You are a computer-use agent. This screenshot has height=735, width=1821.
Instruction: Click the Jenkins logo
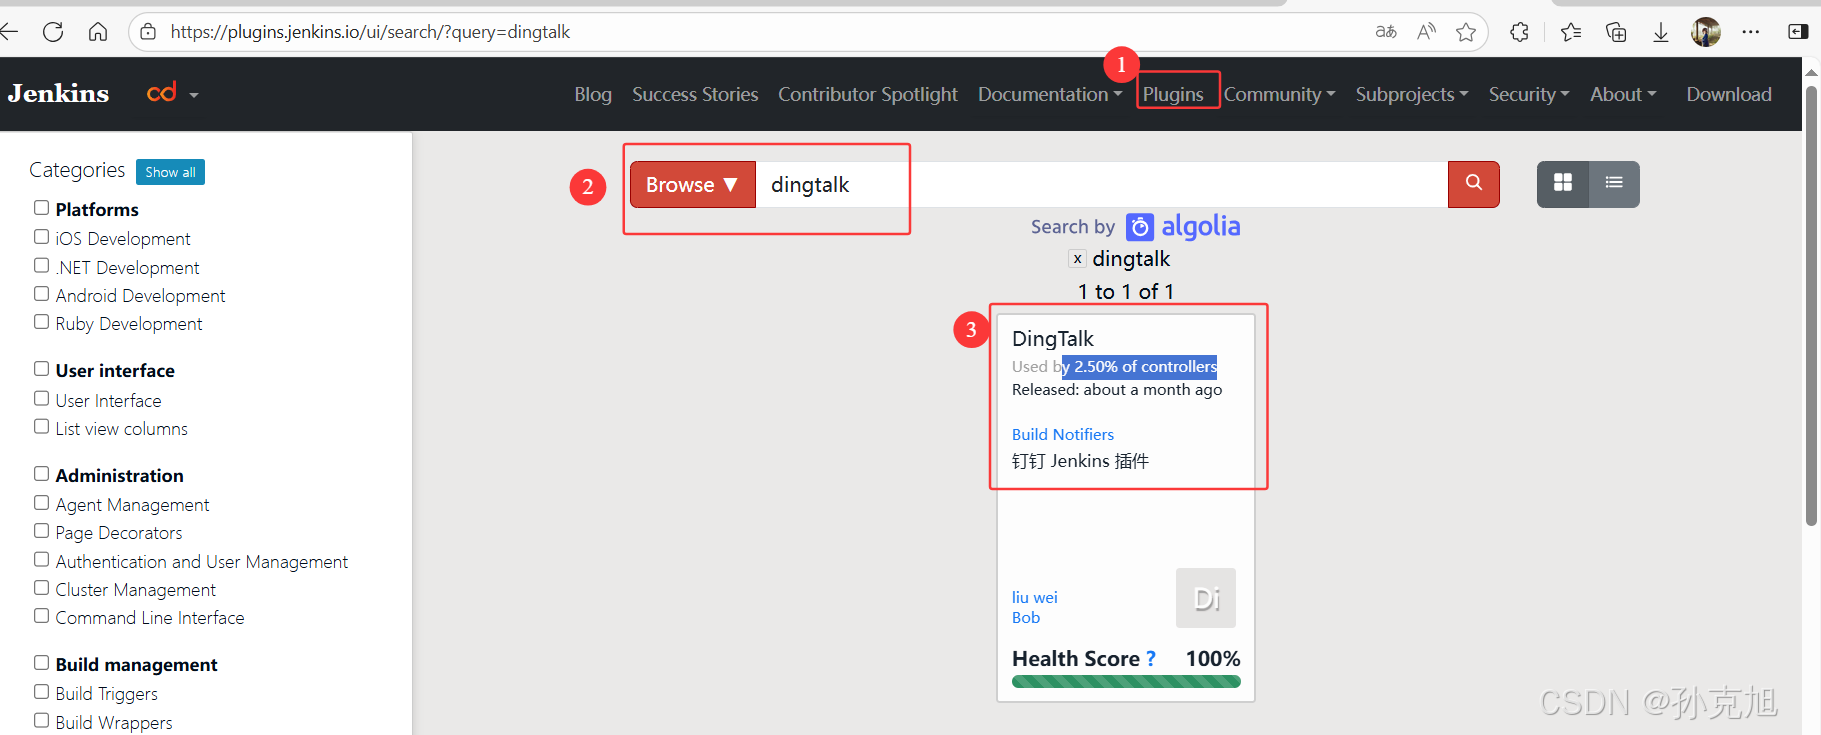point(58,94)
